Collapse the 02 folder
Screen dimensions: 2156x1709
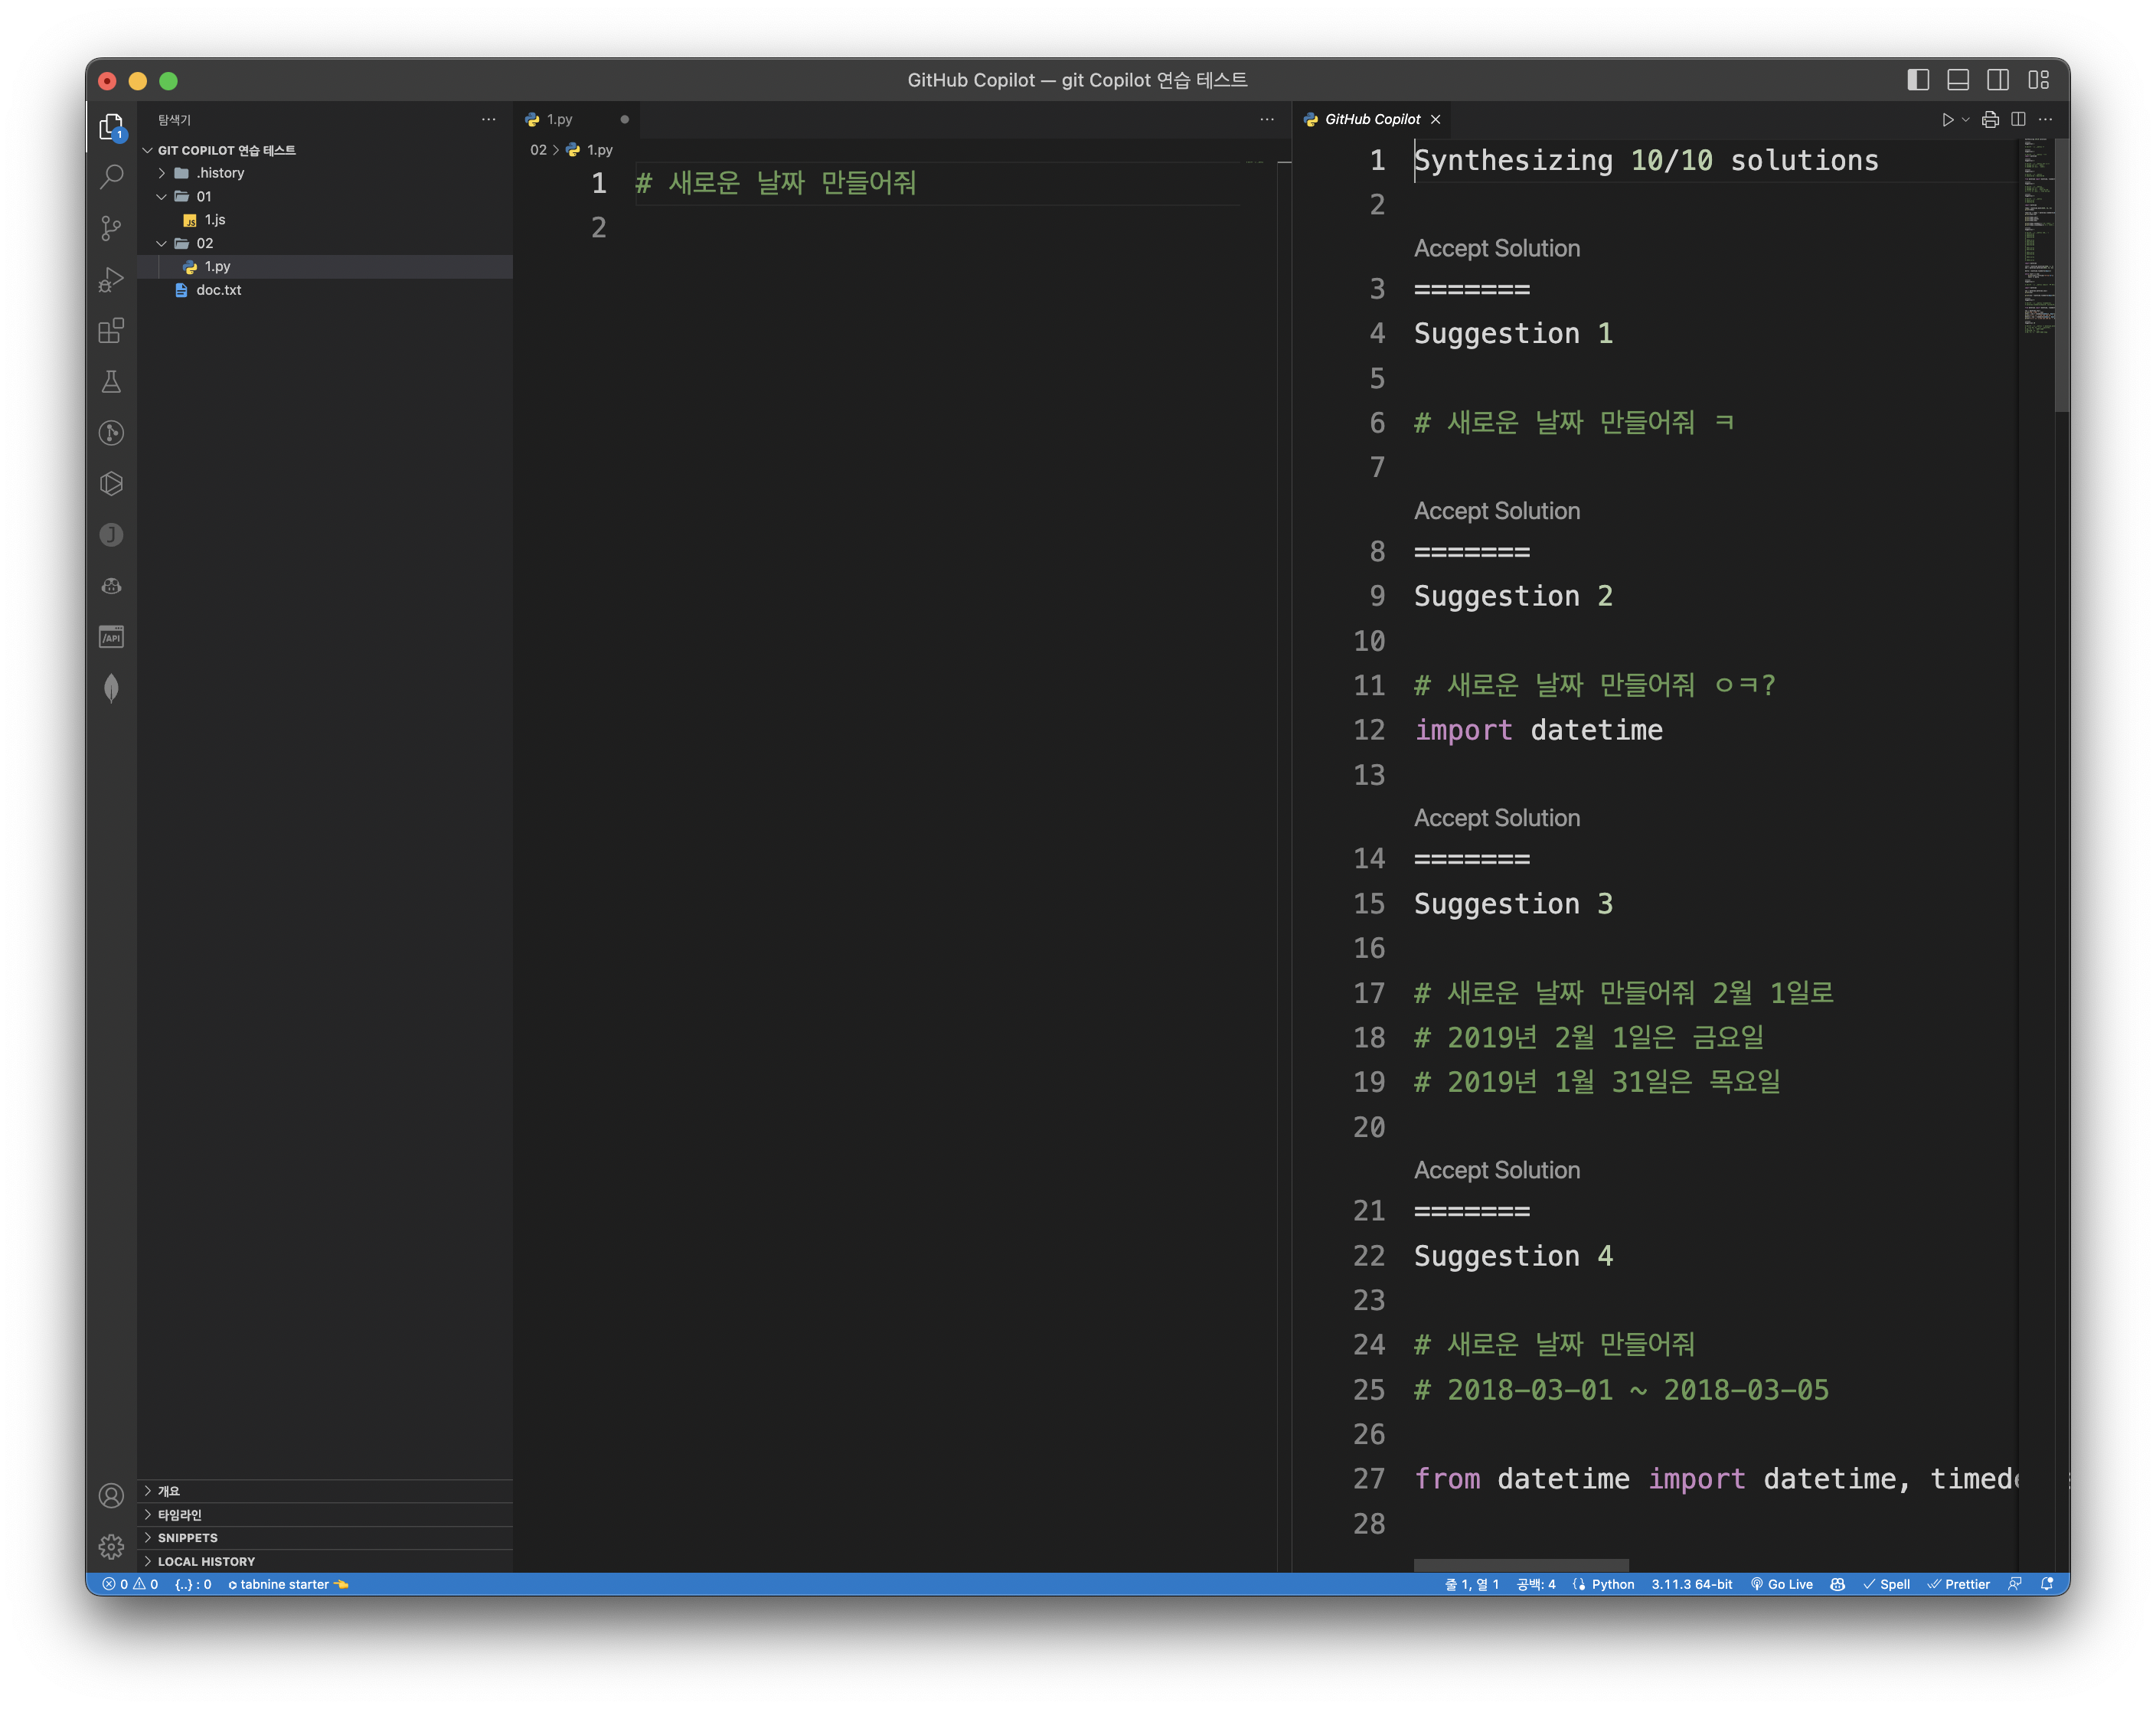tap(325, 243)
